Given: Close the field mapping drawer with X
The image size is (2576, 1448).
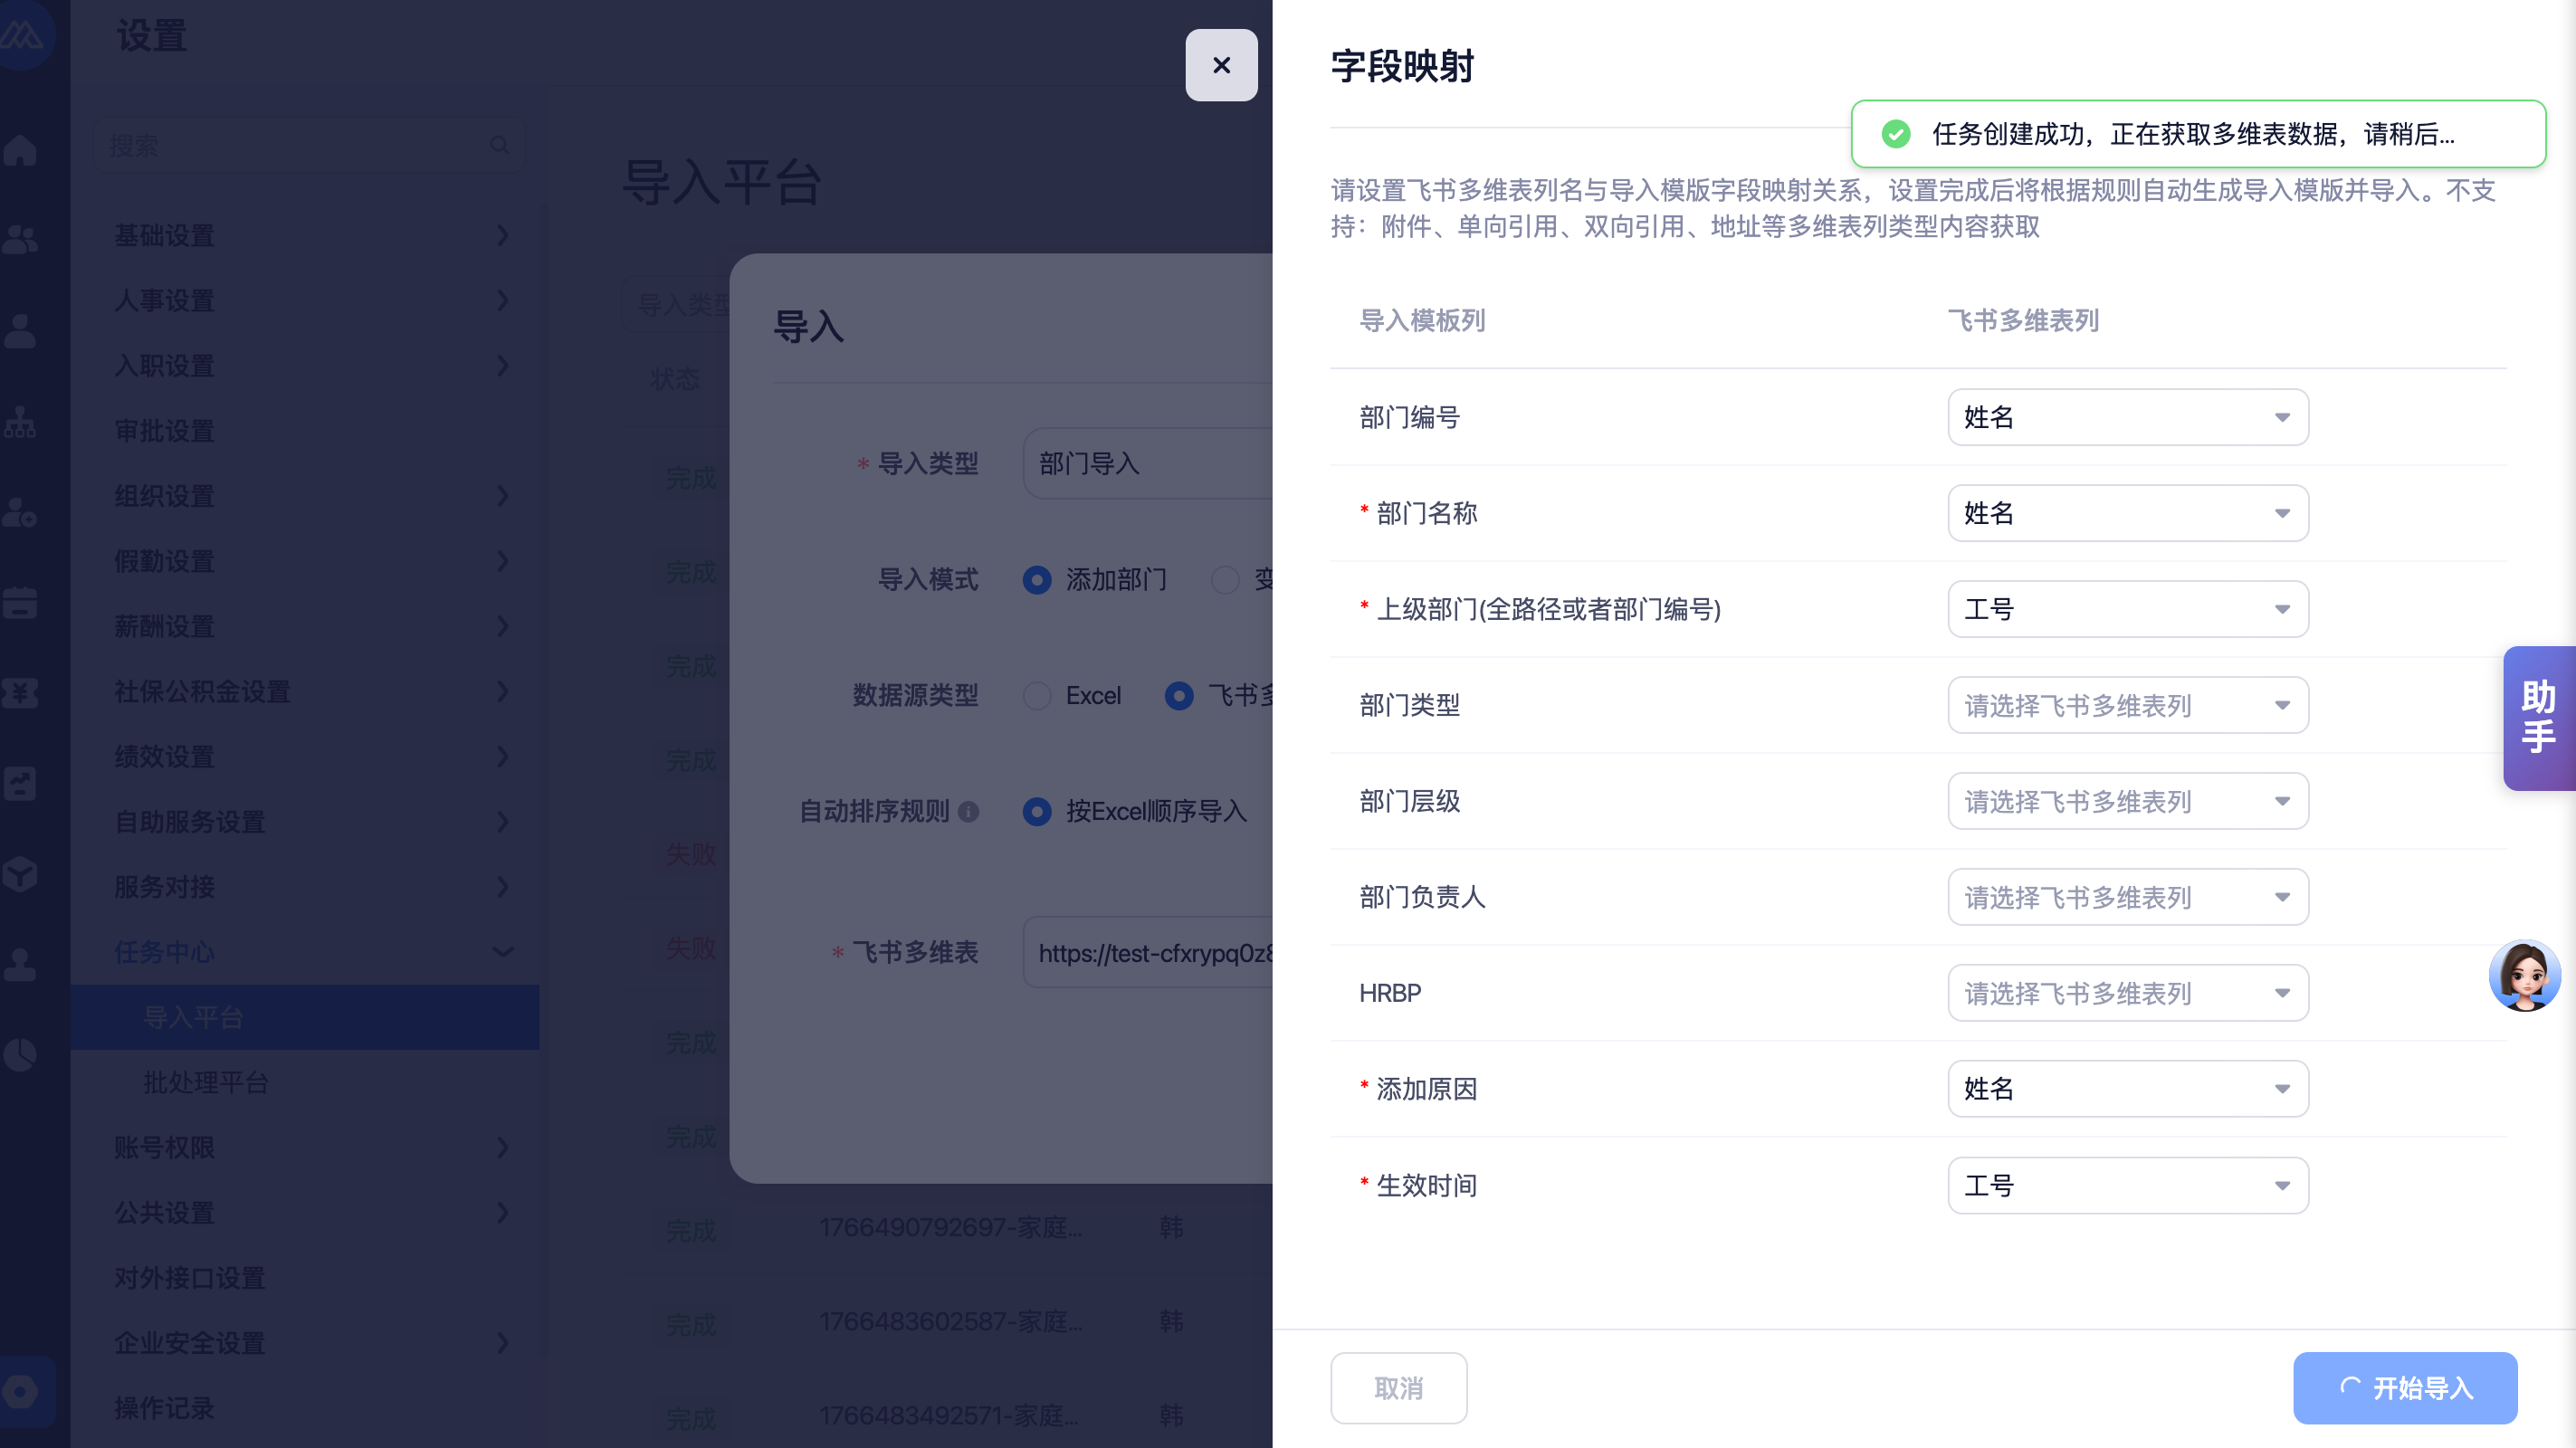Looking at the screenshot, I should (x=1221, y=65).
